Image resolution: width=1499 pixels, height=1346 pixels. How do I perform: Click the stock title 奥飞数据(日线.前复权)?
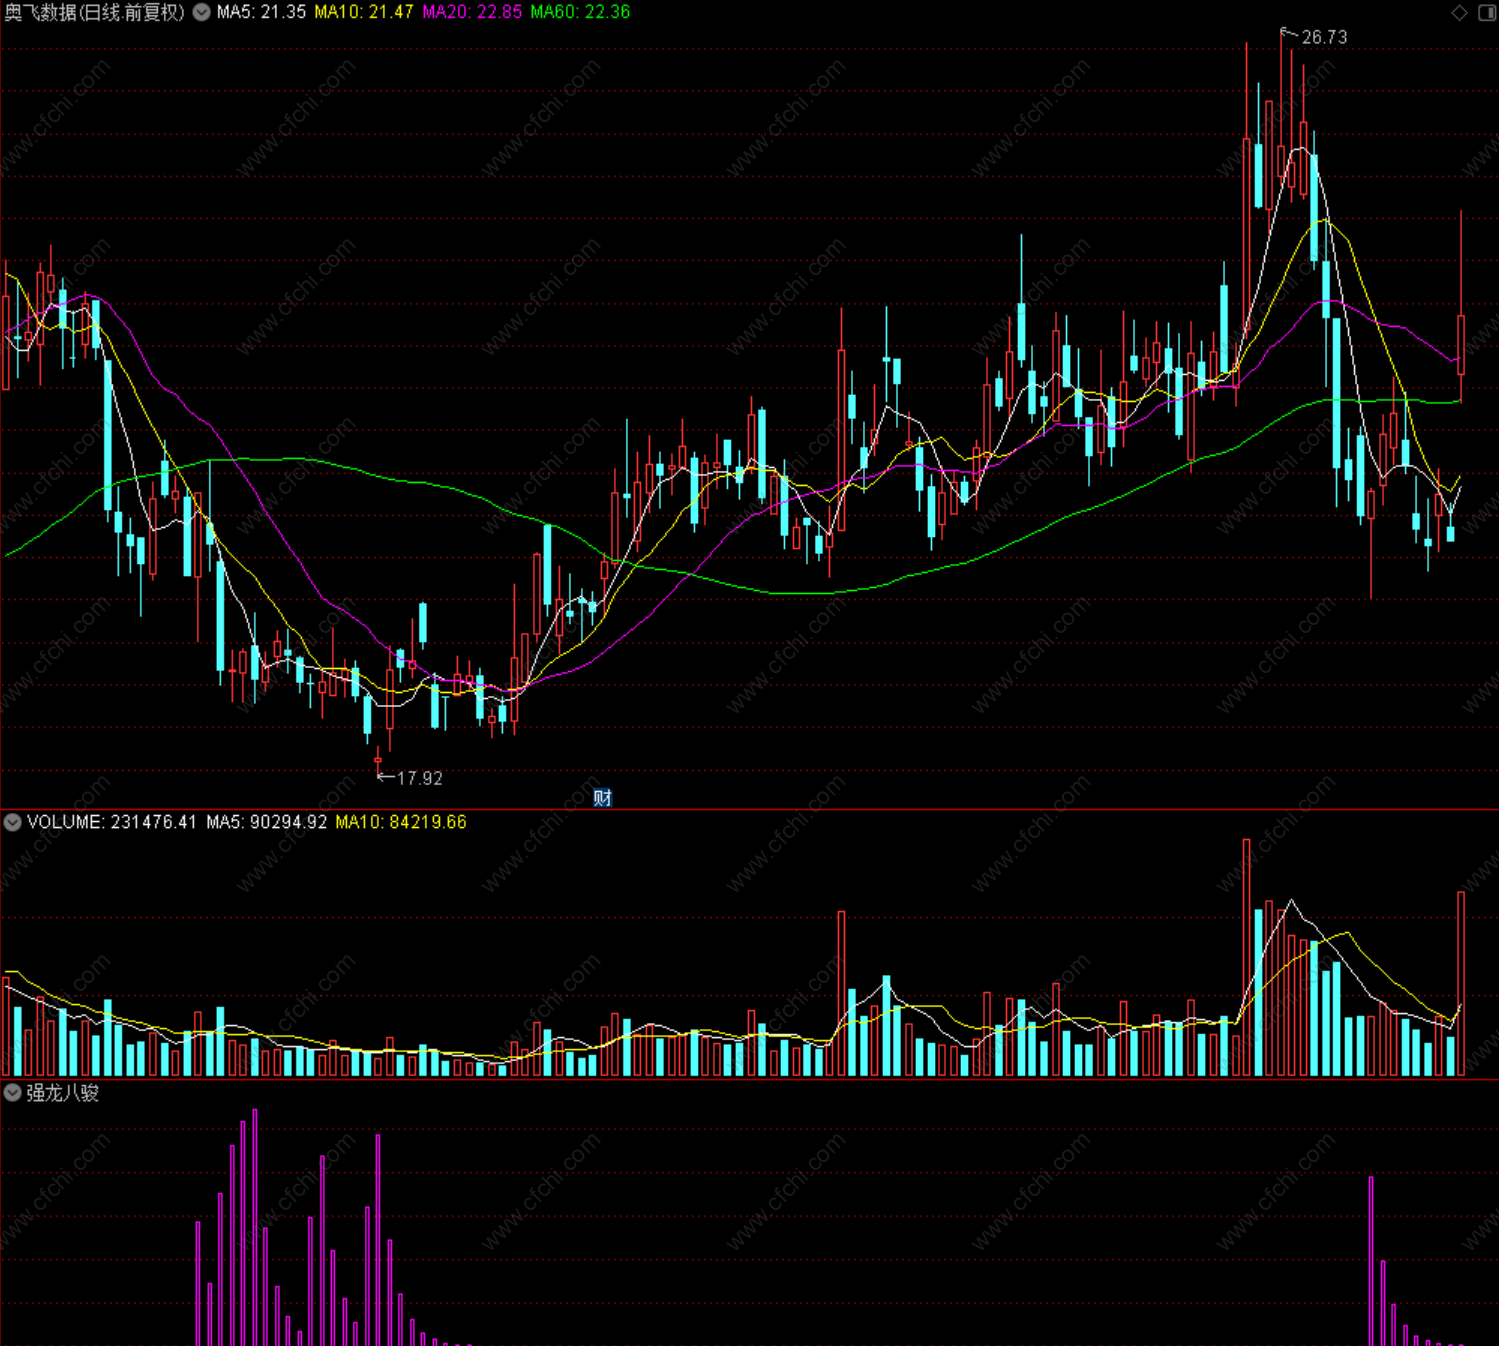click(95, 12)
